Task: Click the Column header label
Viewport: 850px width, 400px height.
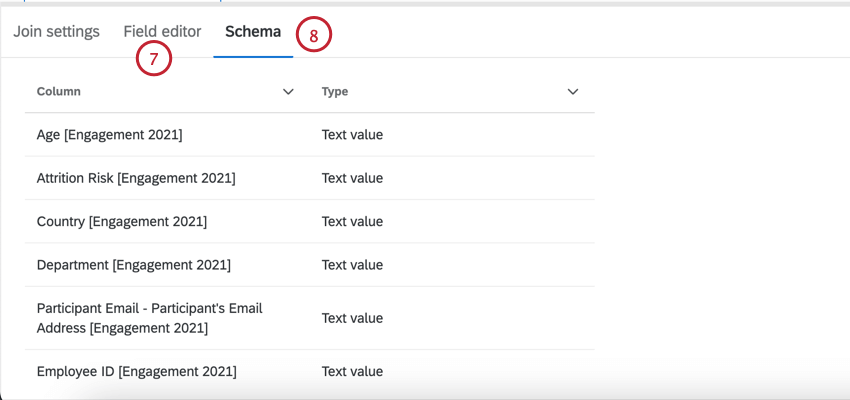Action: tap(59, 92)
